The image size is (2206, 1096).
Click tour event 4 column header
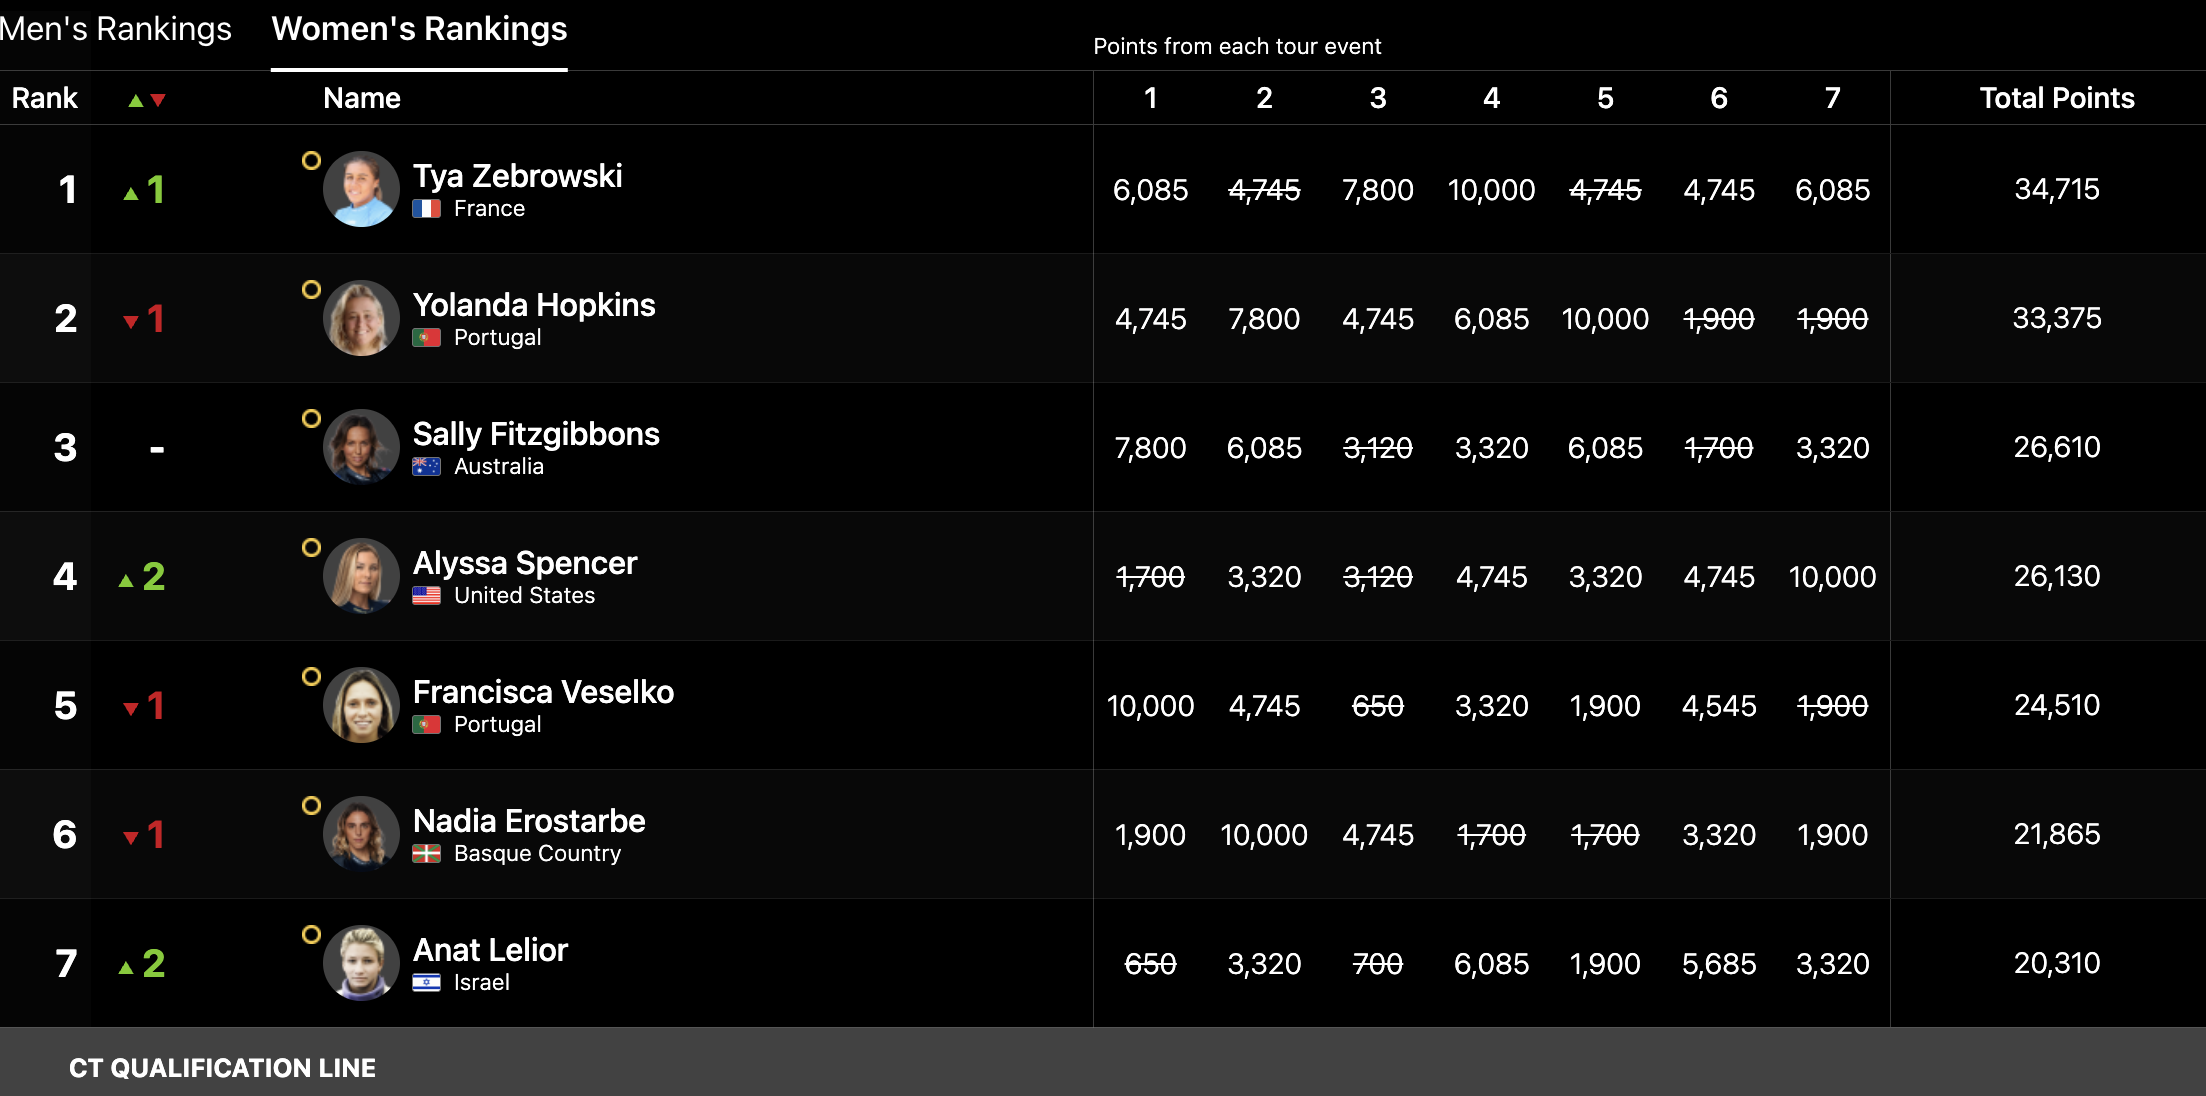1491,98
